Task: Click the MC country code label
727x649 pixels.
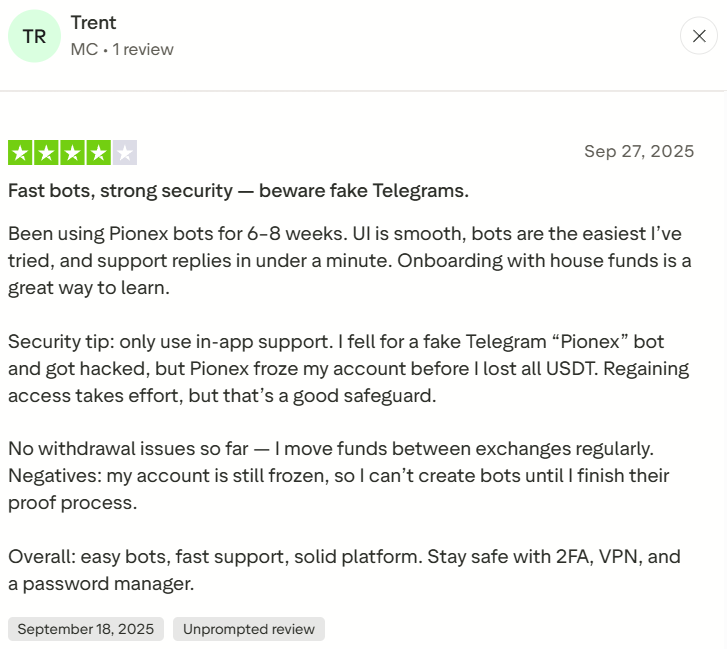Action: point(83,49)
